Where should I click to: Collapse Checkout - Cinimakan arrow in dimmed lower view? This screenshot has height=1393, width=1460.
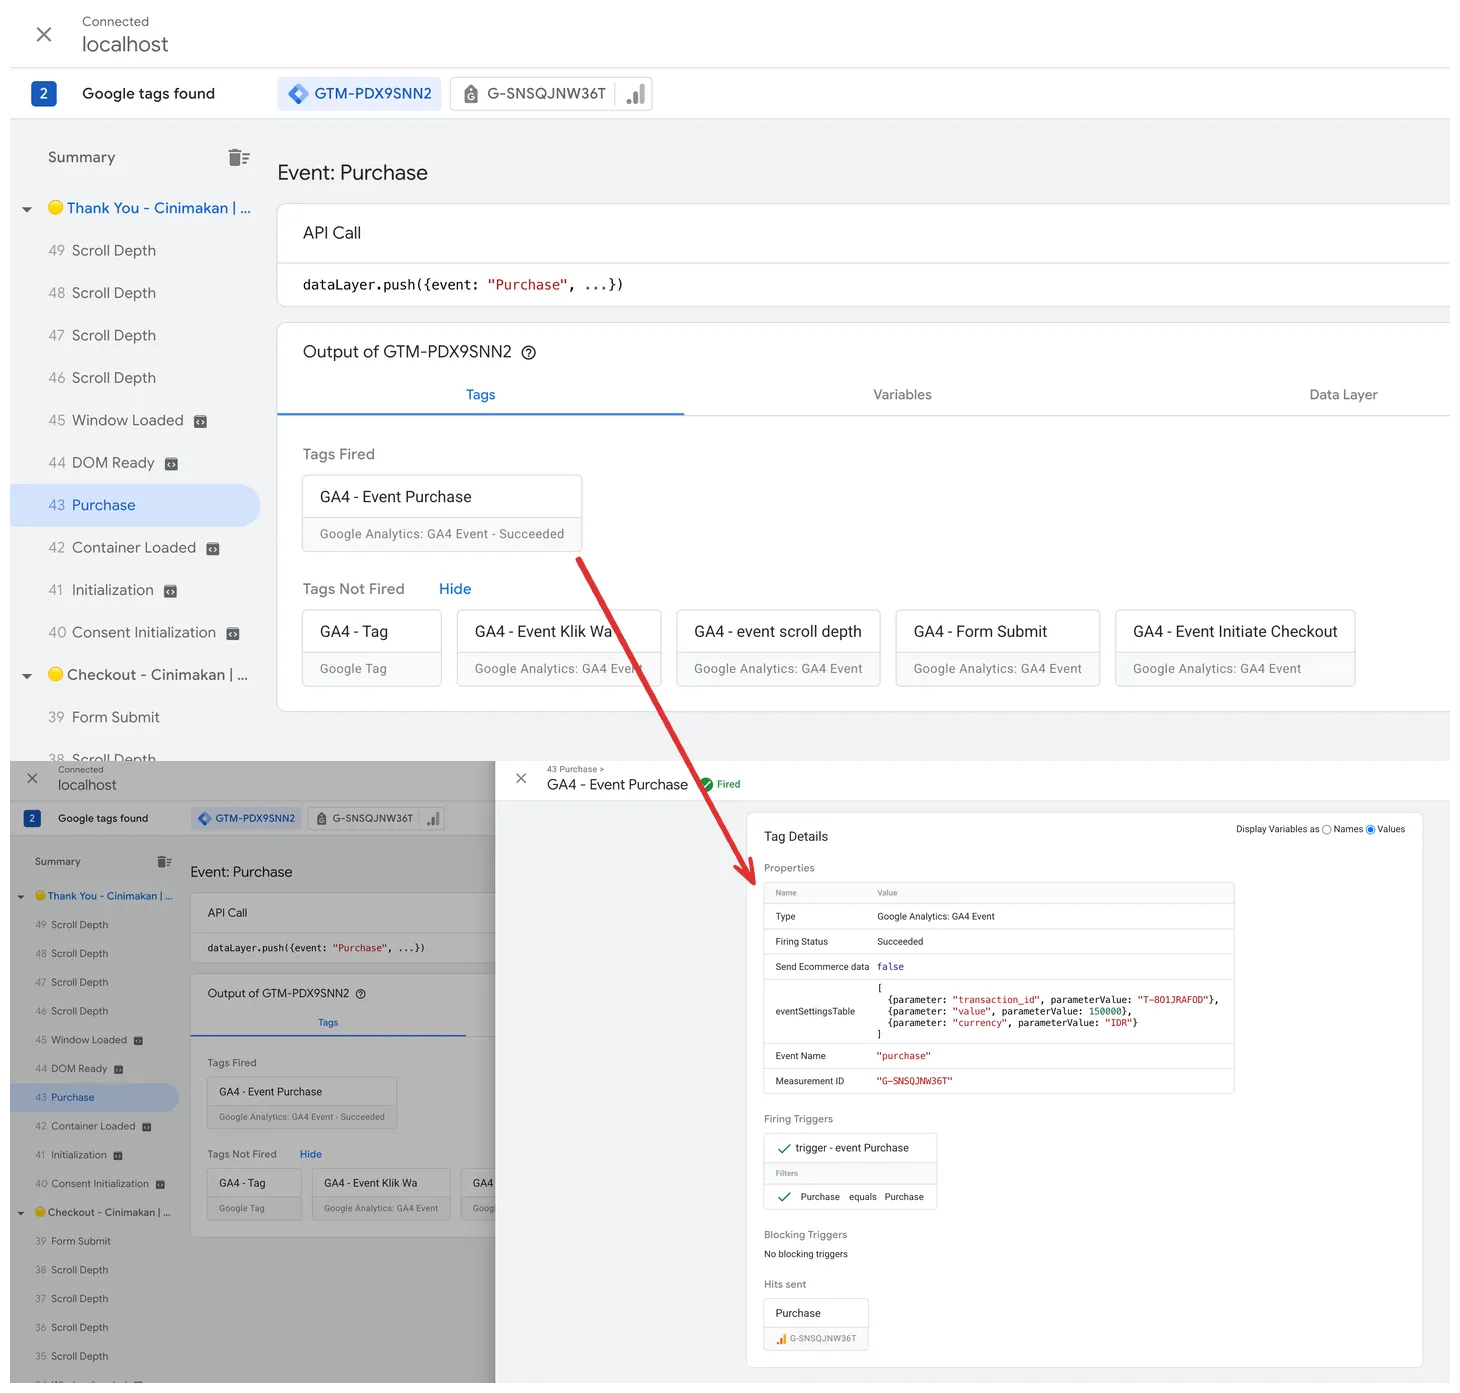[21, 1213]
